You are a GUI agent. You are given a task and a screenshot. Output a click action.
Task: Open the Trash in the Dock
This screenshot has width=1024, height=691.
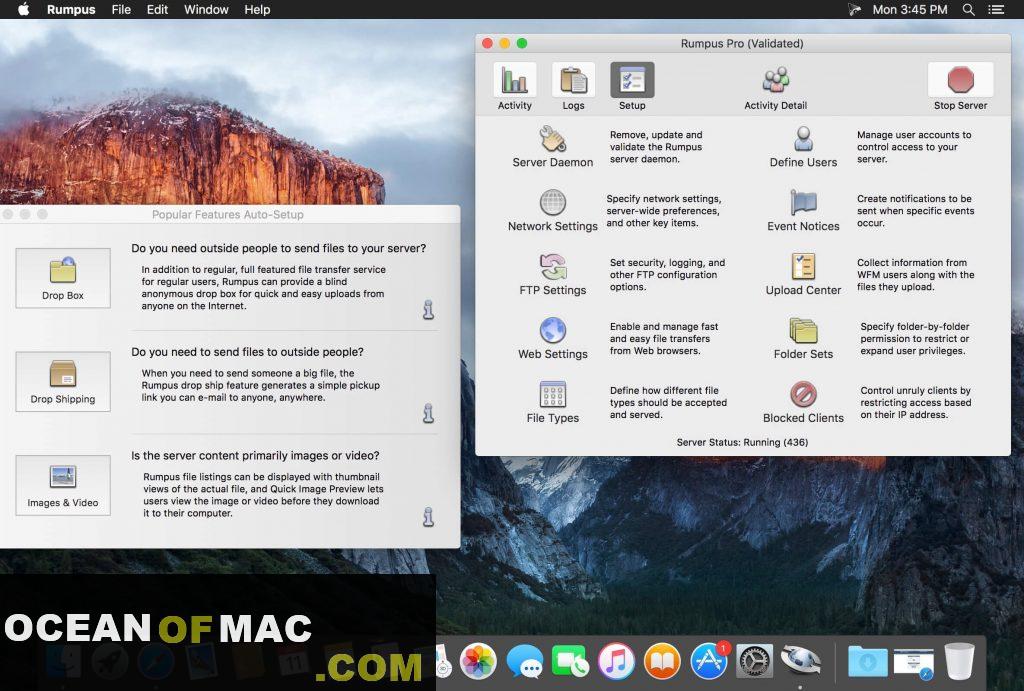click(959, 661)
